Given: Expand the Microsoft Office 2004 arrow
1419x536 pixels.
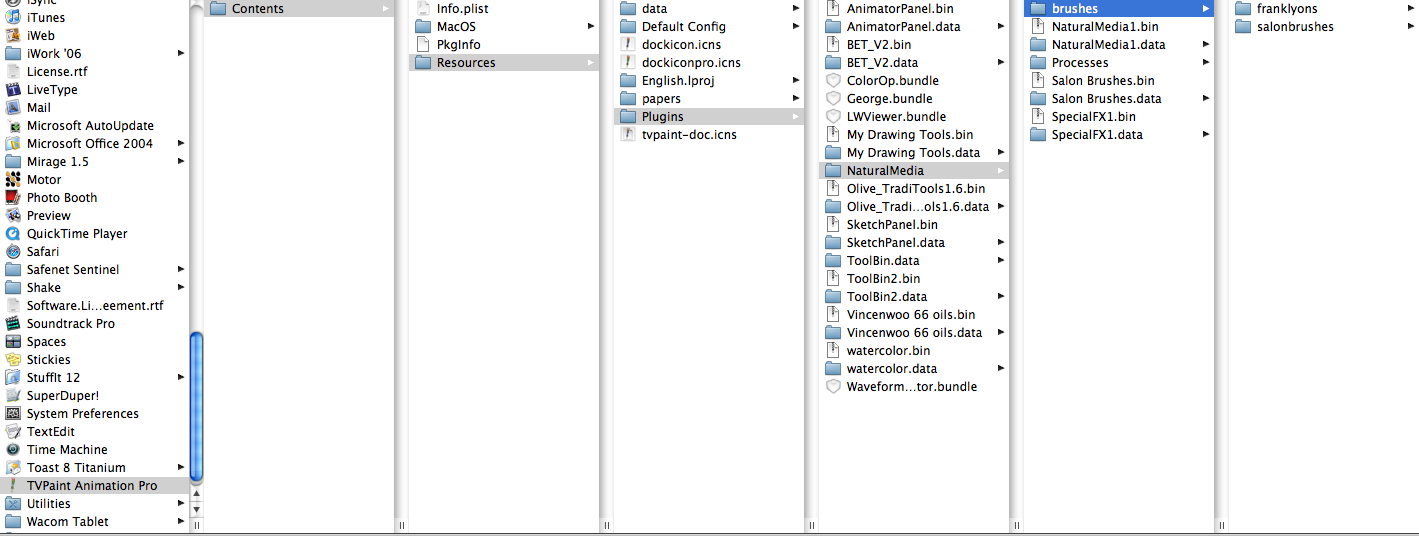Looking at the screenshot, I should click(x=181, y=143).
